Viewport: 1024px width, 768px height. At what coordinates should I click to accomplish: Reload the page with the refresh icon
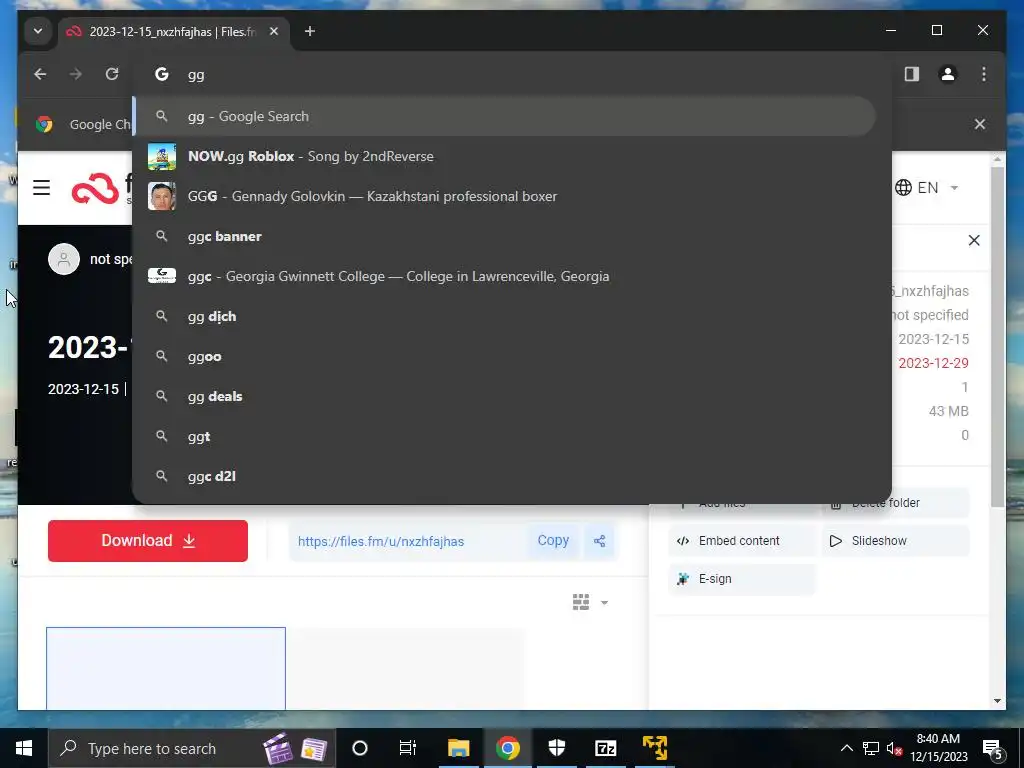click(112, 74)
